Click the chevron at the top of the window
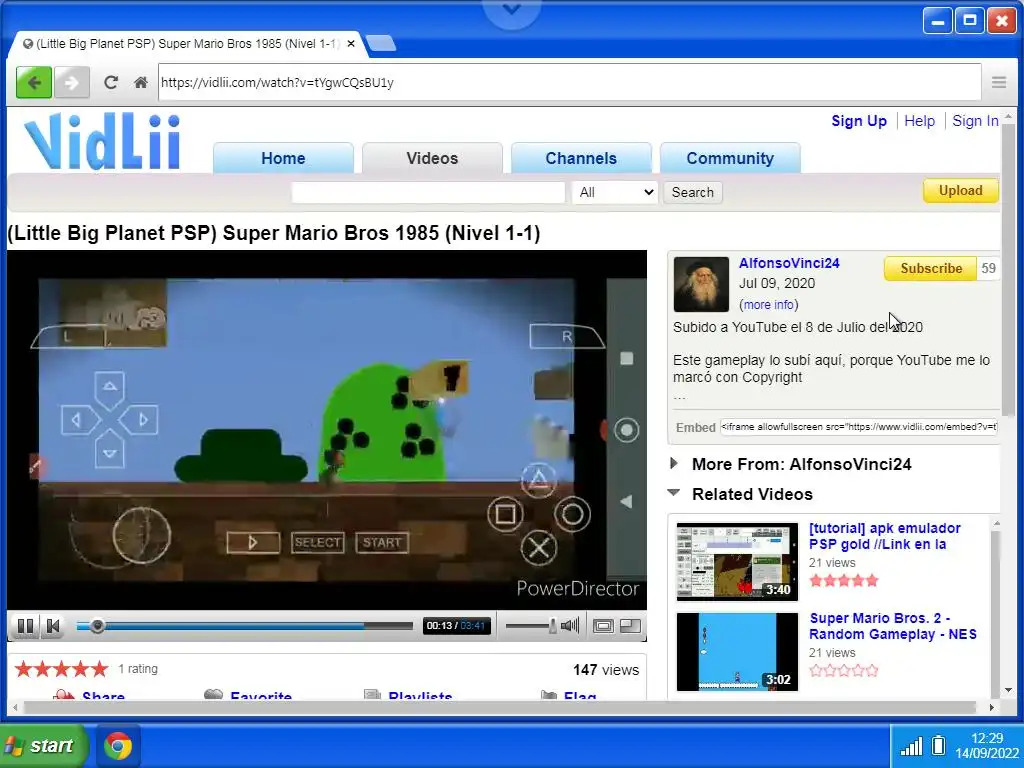The height and width of the screenshot is (768, 1024). point(512,9)
